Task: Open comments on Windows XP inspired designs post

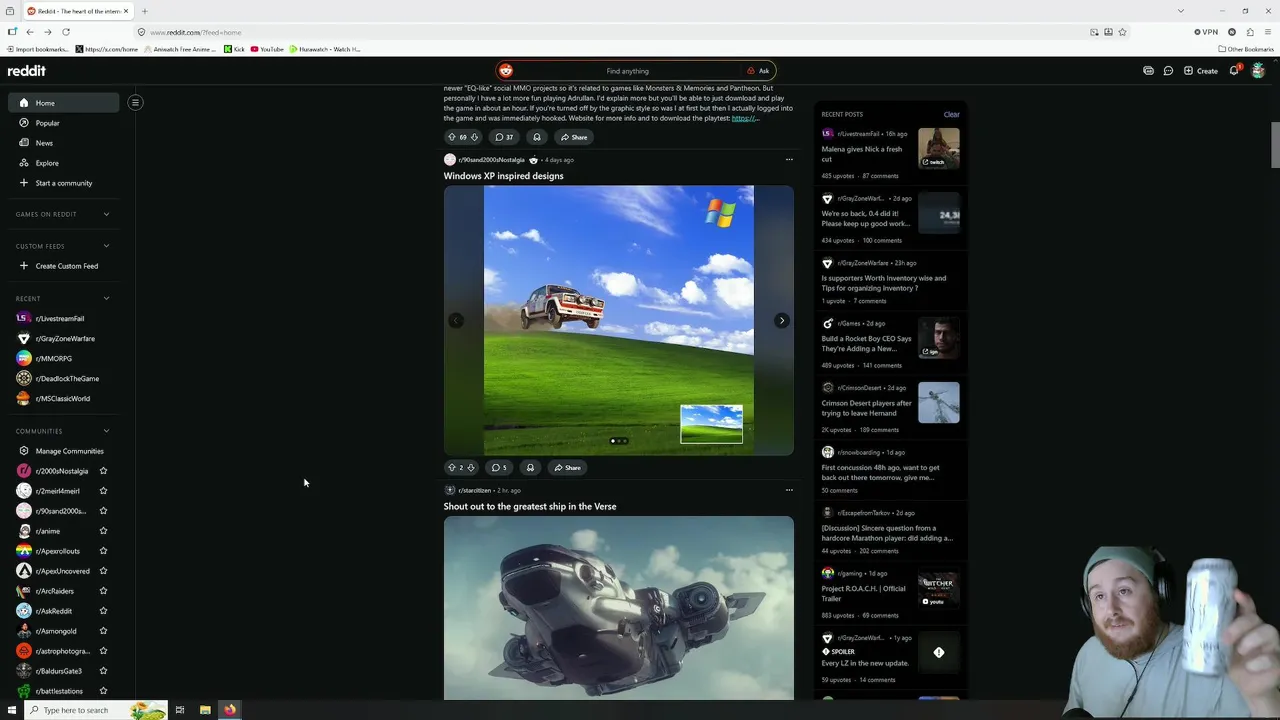Action: tap(499, 467)
